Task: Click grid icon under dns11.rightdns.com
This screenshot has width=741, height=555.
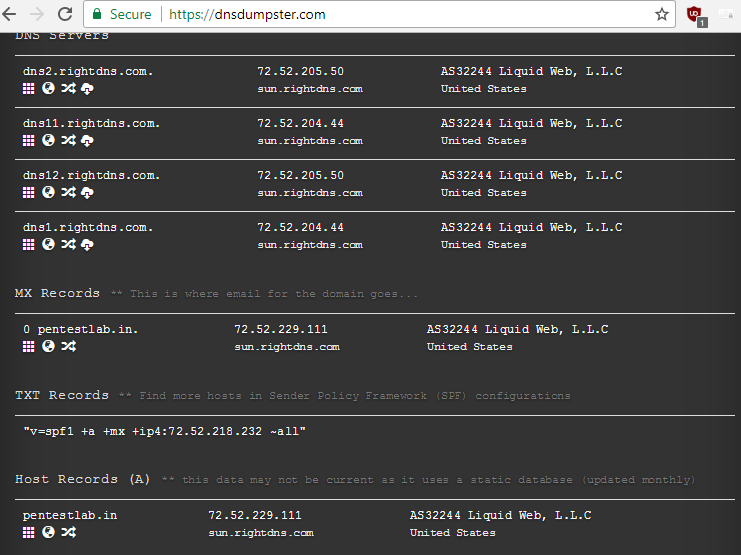Action: coord(29,140)
